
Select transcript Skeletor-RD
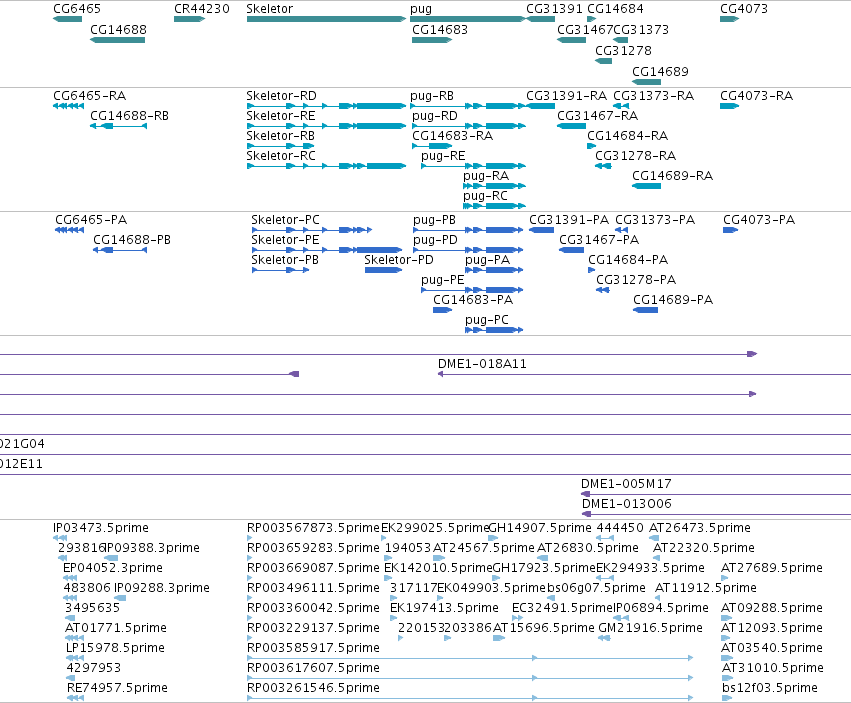click(x=326, y=106)
